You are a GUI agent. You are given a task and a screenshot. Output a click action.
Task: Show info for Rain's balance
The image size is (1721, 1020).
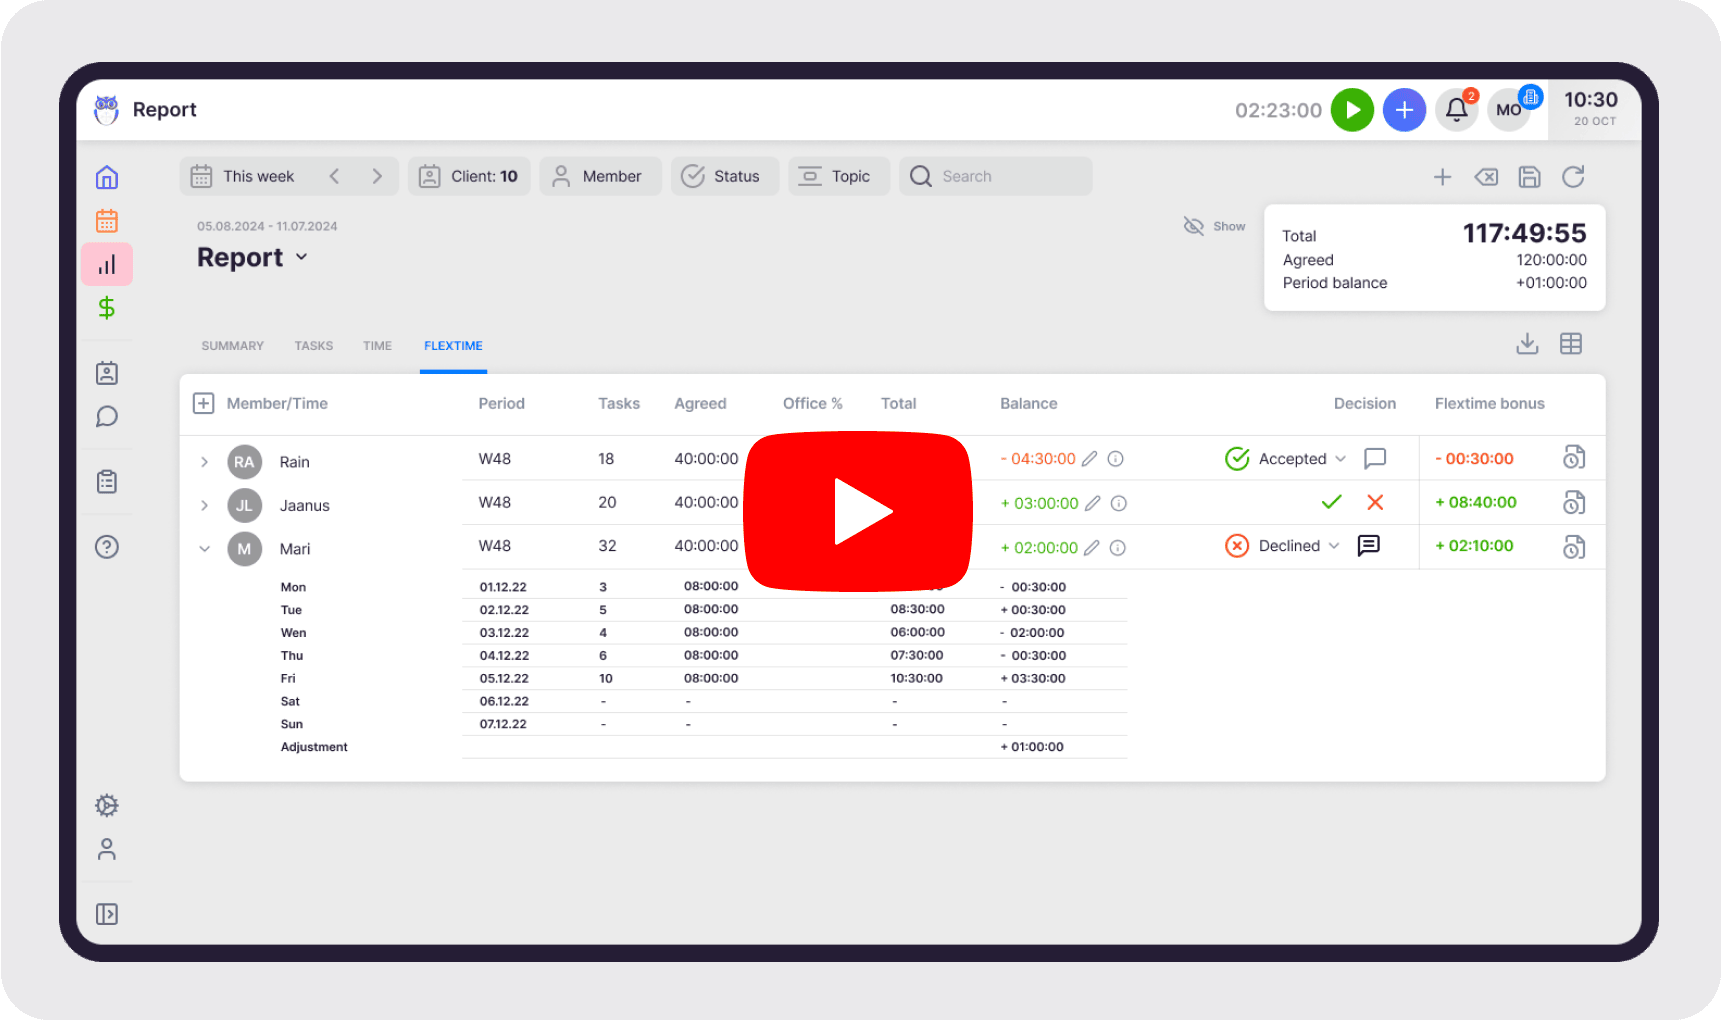[1116, 459]
